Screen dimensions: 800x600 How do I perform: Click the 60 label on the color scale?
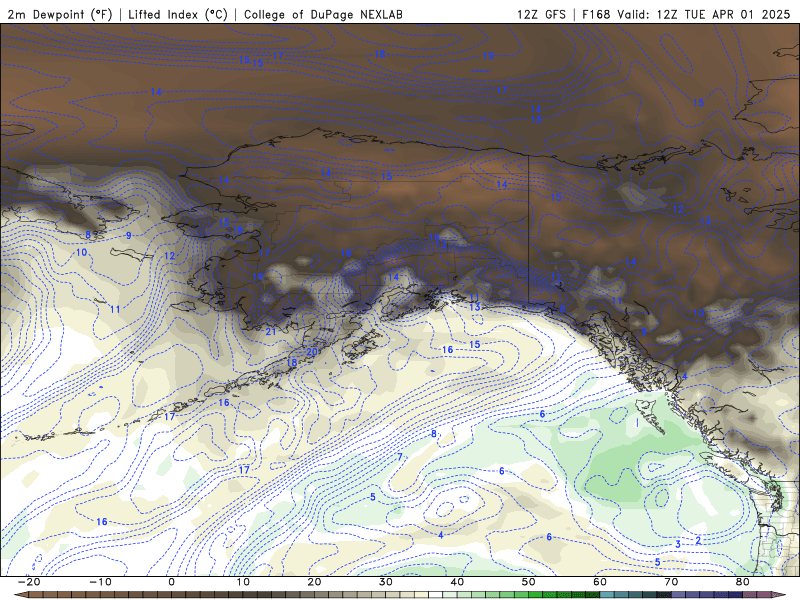tap(600, 582)
